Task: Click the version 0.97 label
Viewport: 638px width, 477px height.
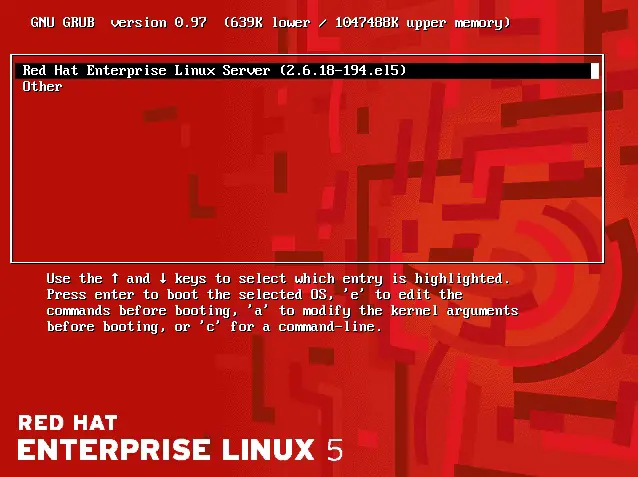Action: coord(159,22)
